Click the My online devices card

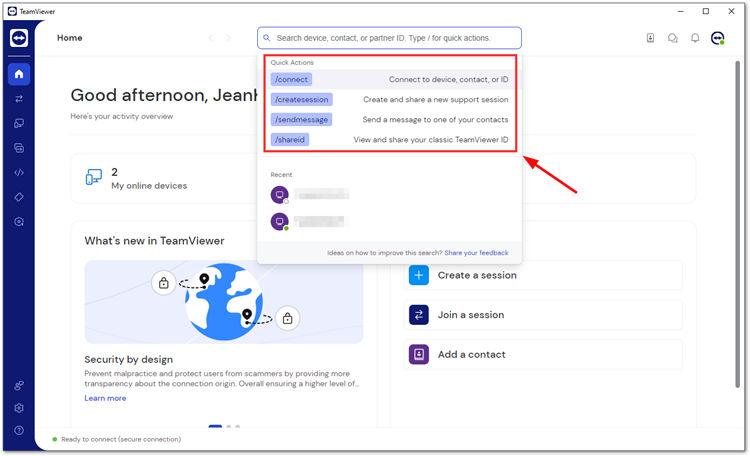tap(164, 178)
